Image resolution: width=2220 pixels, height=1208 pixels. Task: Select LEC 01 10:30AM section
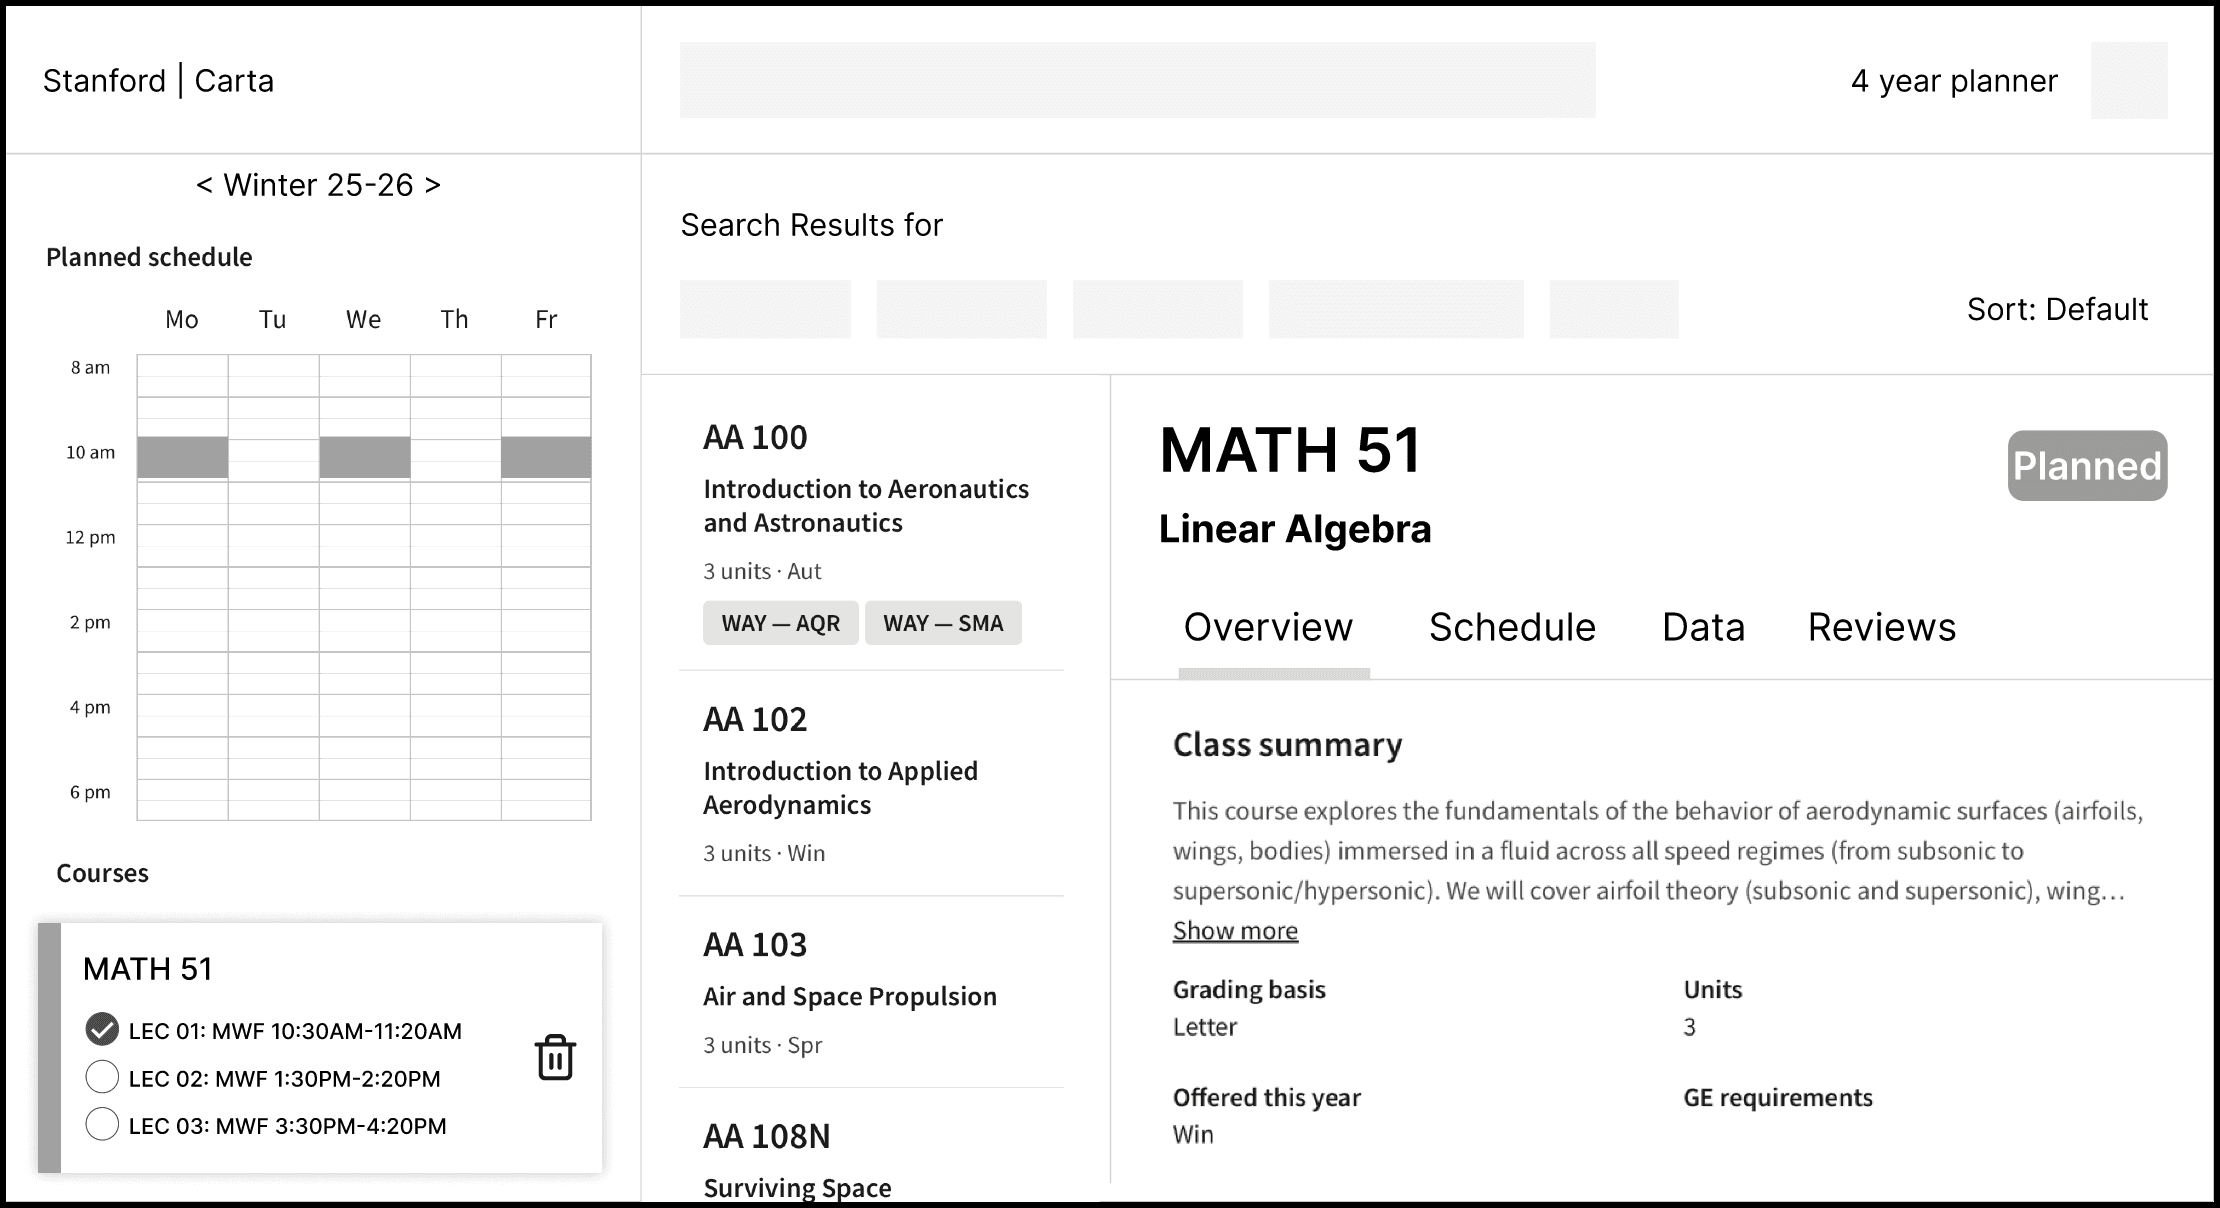click(102, 1030)
